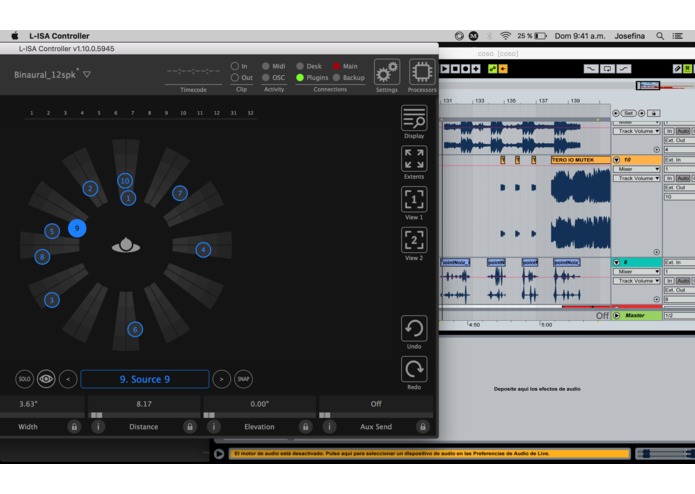
Task: Switch to View 2 icon
Action: 414,240
